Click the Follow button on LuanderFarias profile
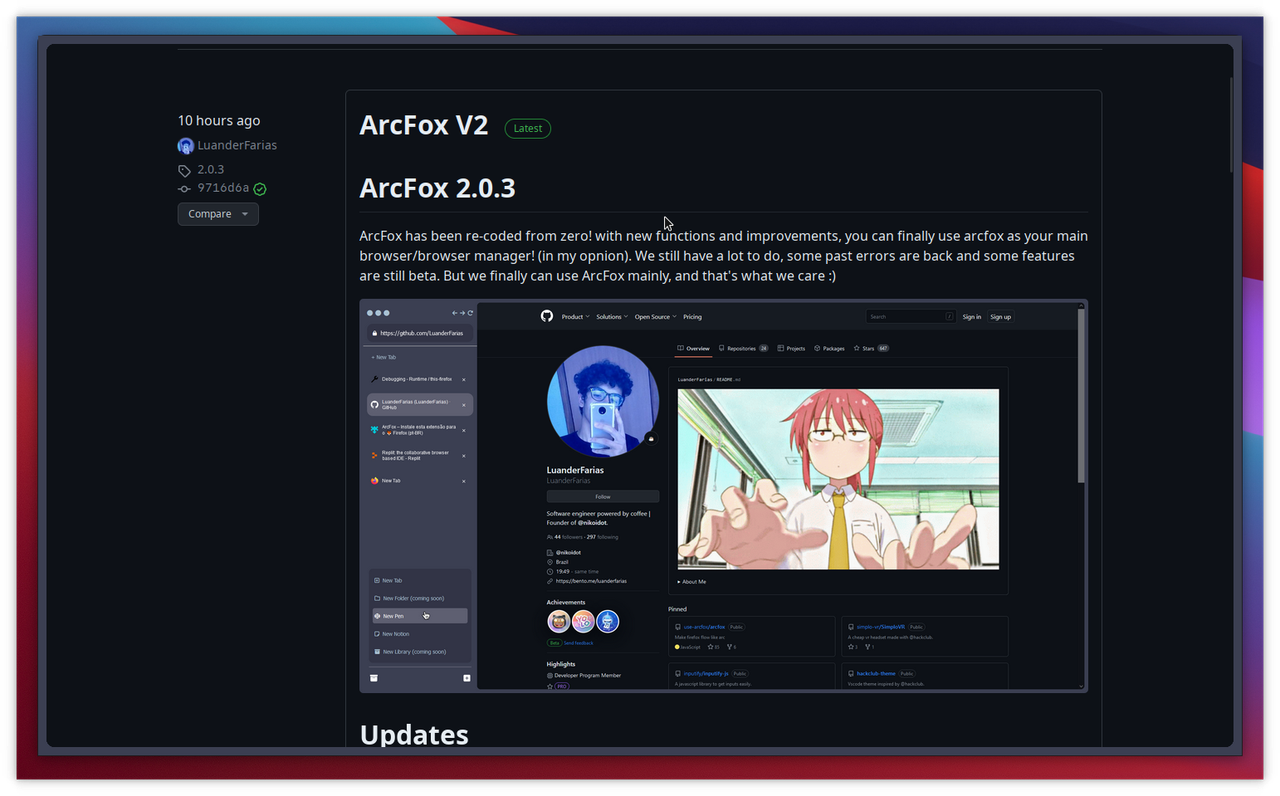The width and height of the screenshot is (1280, 796). [602, 496]
